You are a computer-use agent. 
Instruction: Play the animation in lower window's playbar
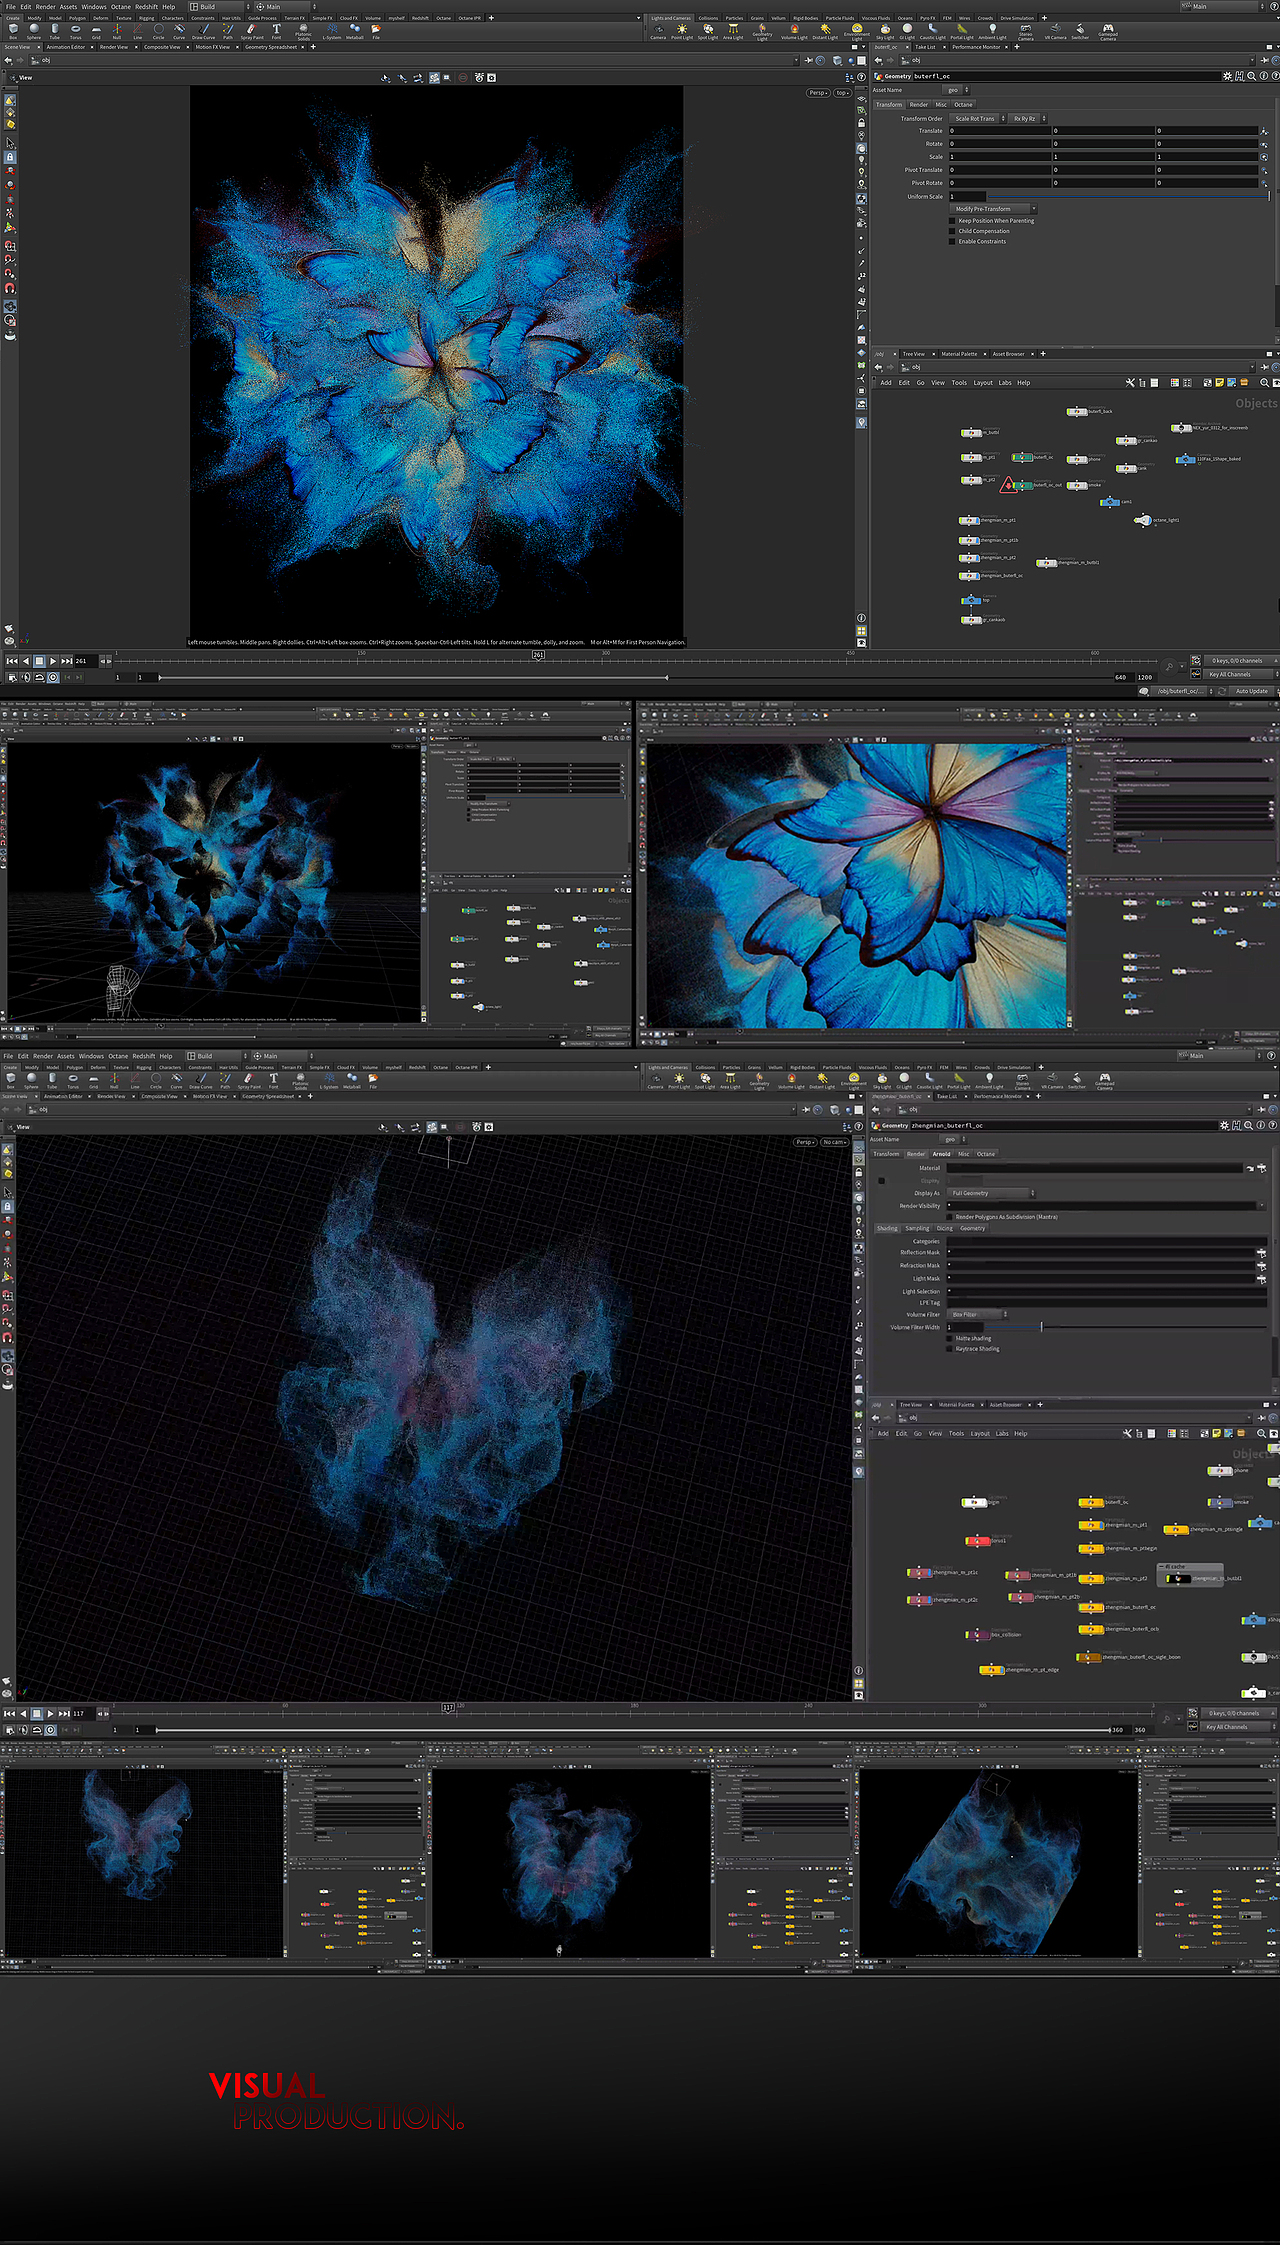pos(50,1714)
